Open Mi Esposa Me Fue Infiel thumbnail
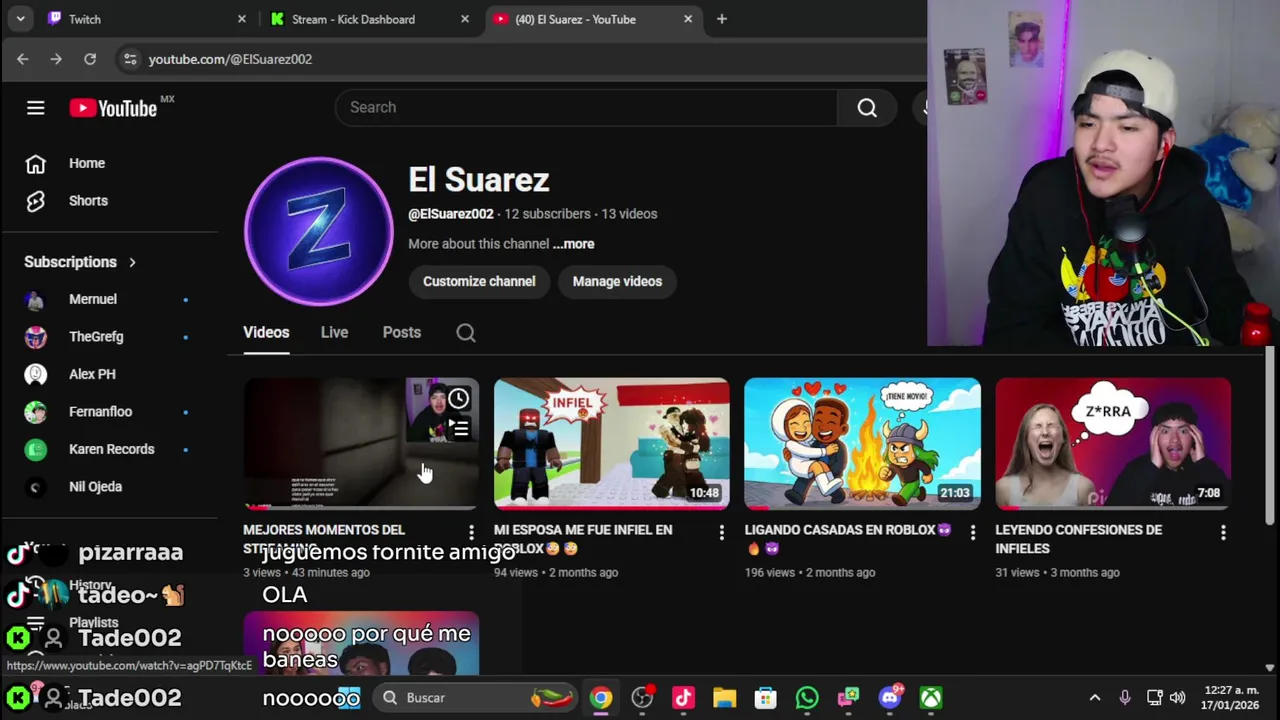This screenshot has height=720, width=1280. coord(612,444)
